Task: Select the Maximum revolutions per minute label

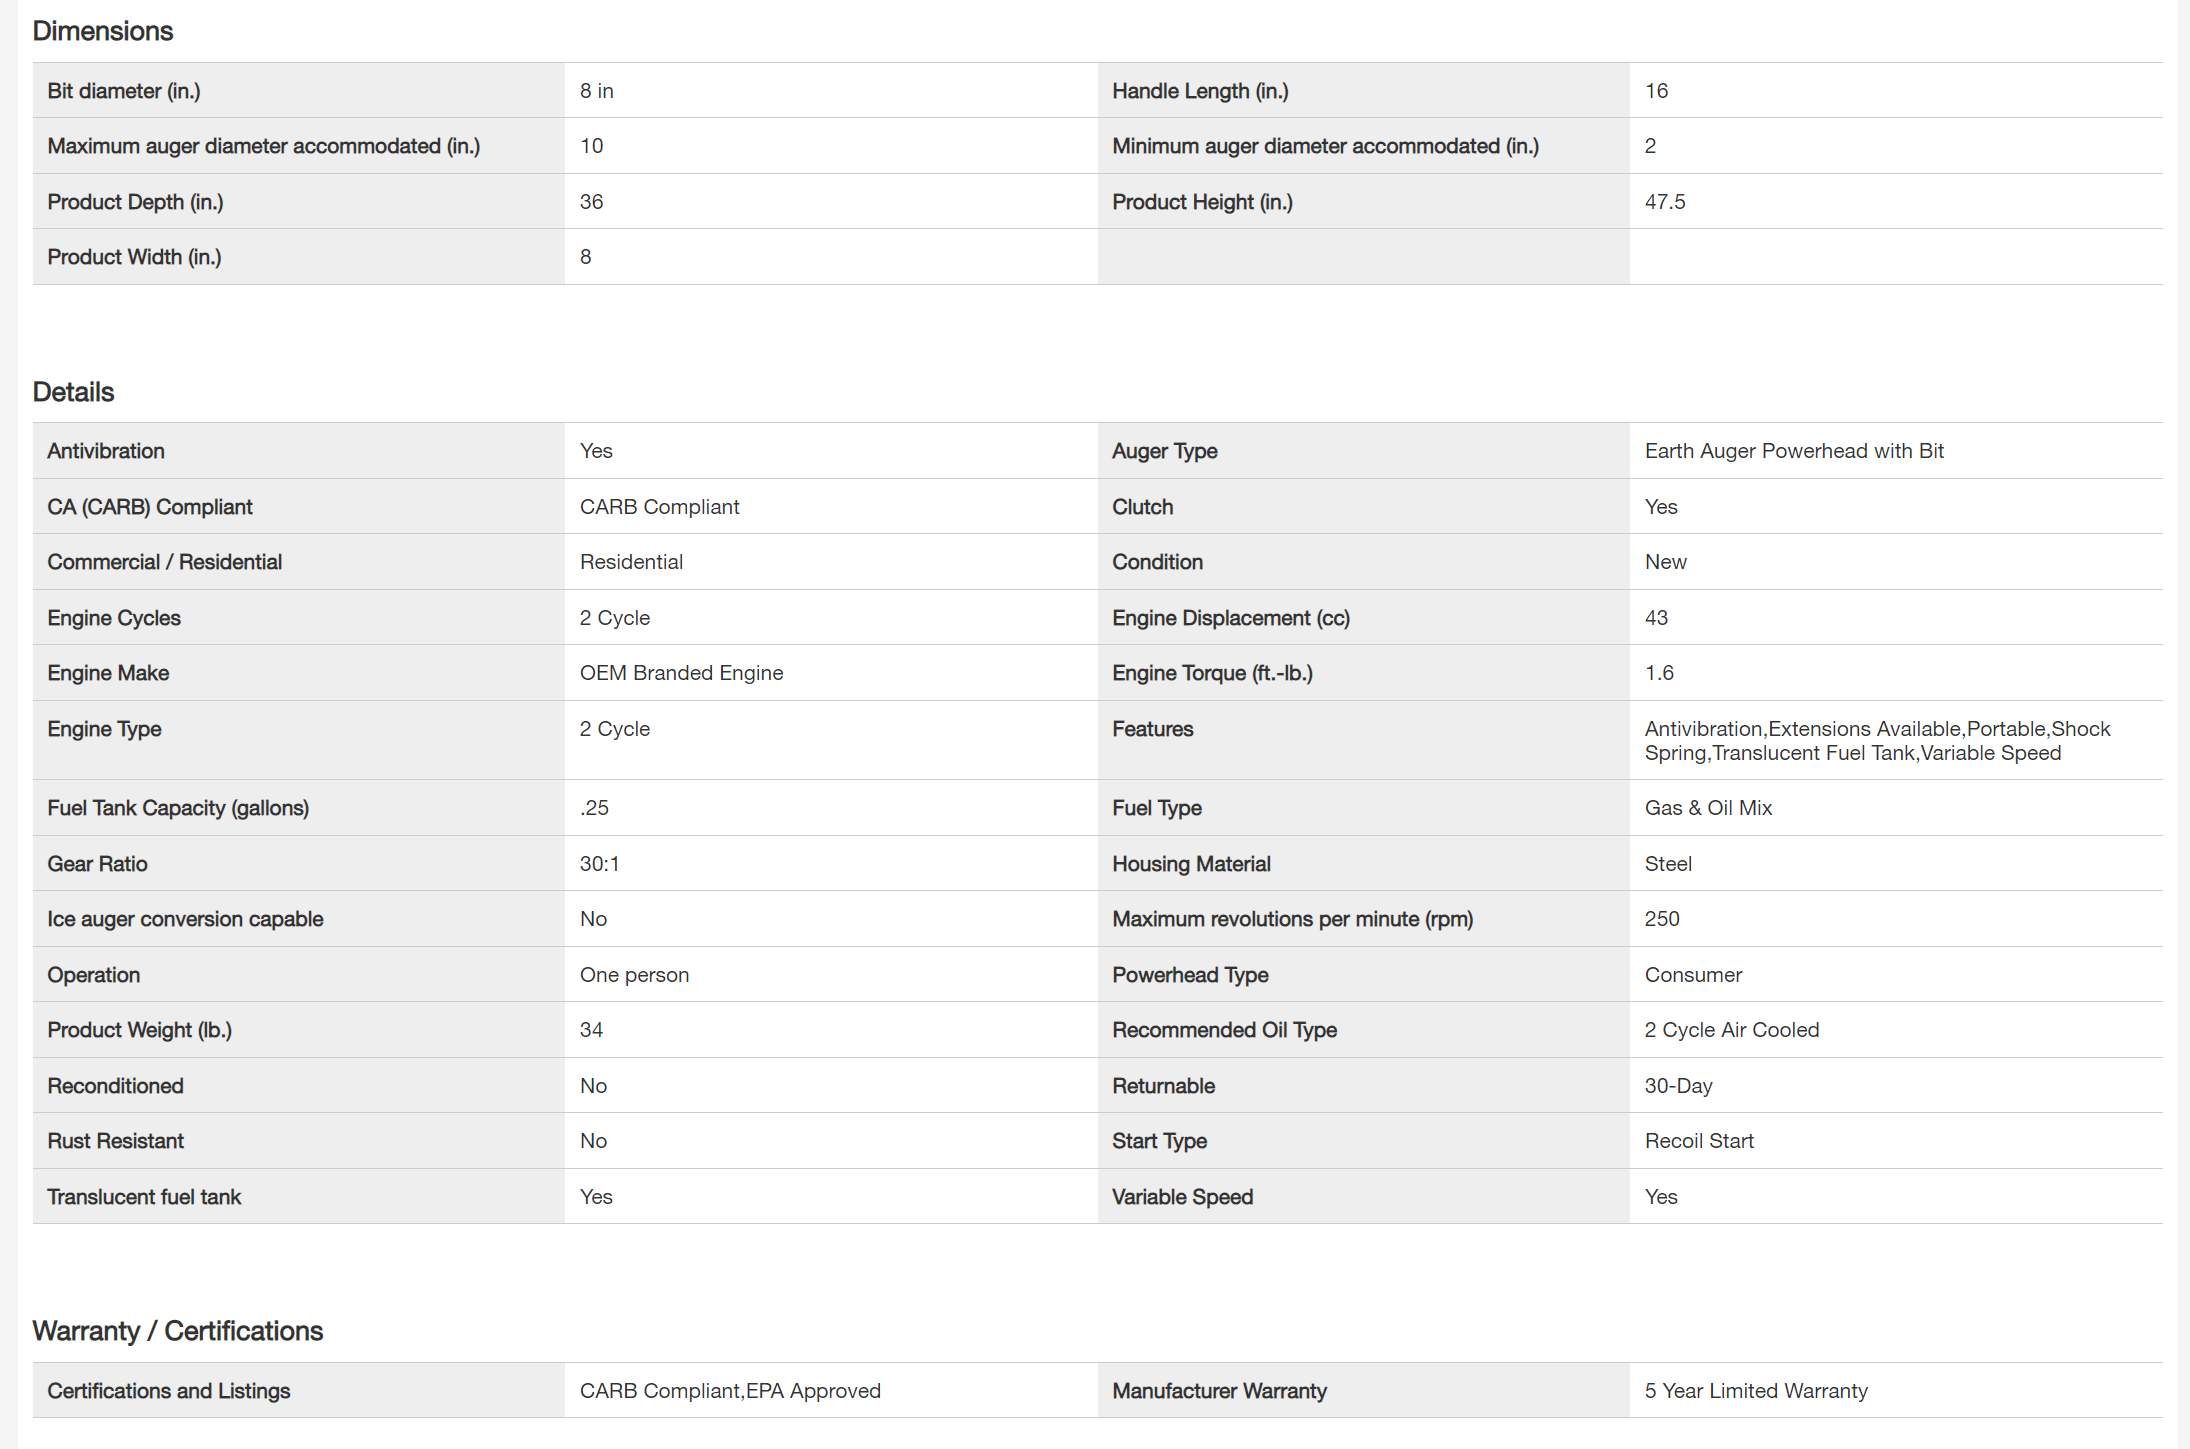Action: 1292,919
